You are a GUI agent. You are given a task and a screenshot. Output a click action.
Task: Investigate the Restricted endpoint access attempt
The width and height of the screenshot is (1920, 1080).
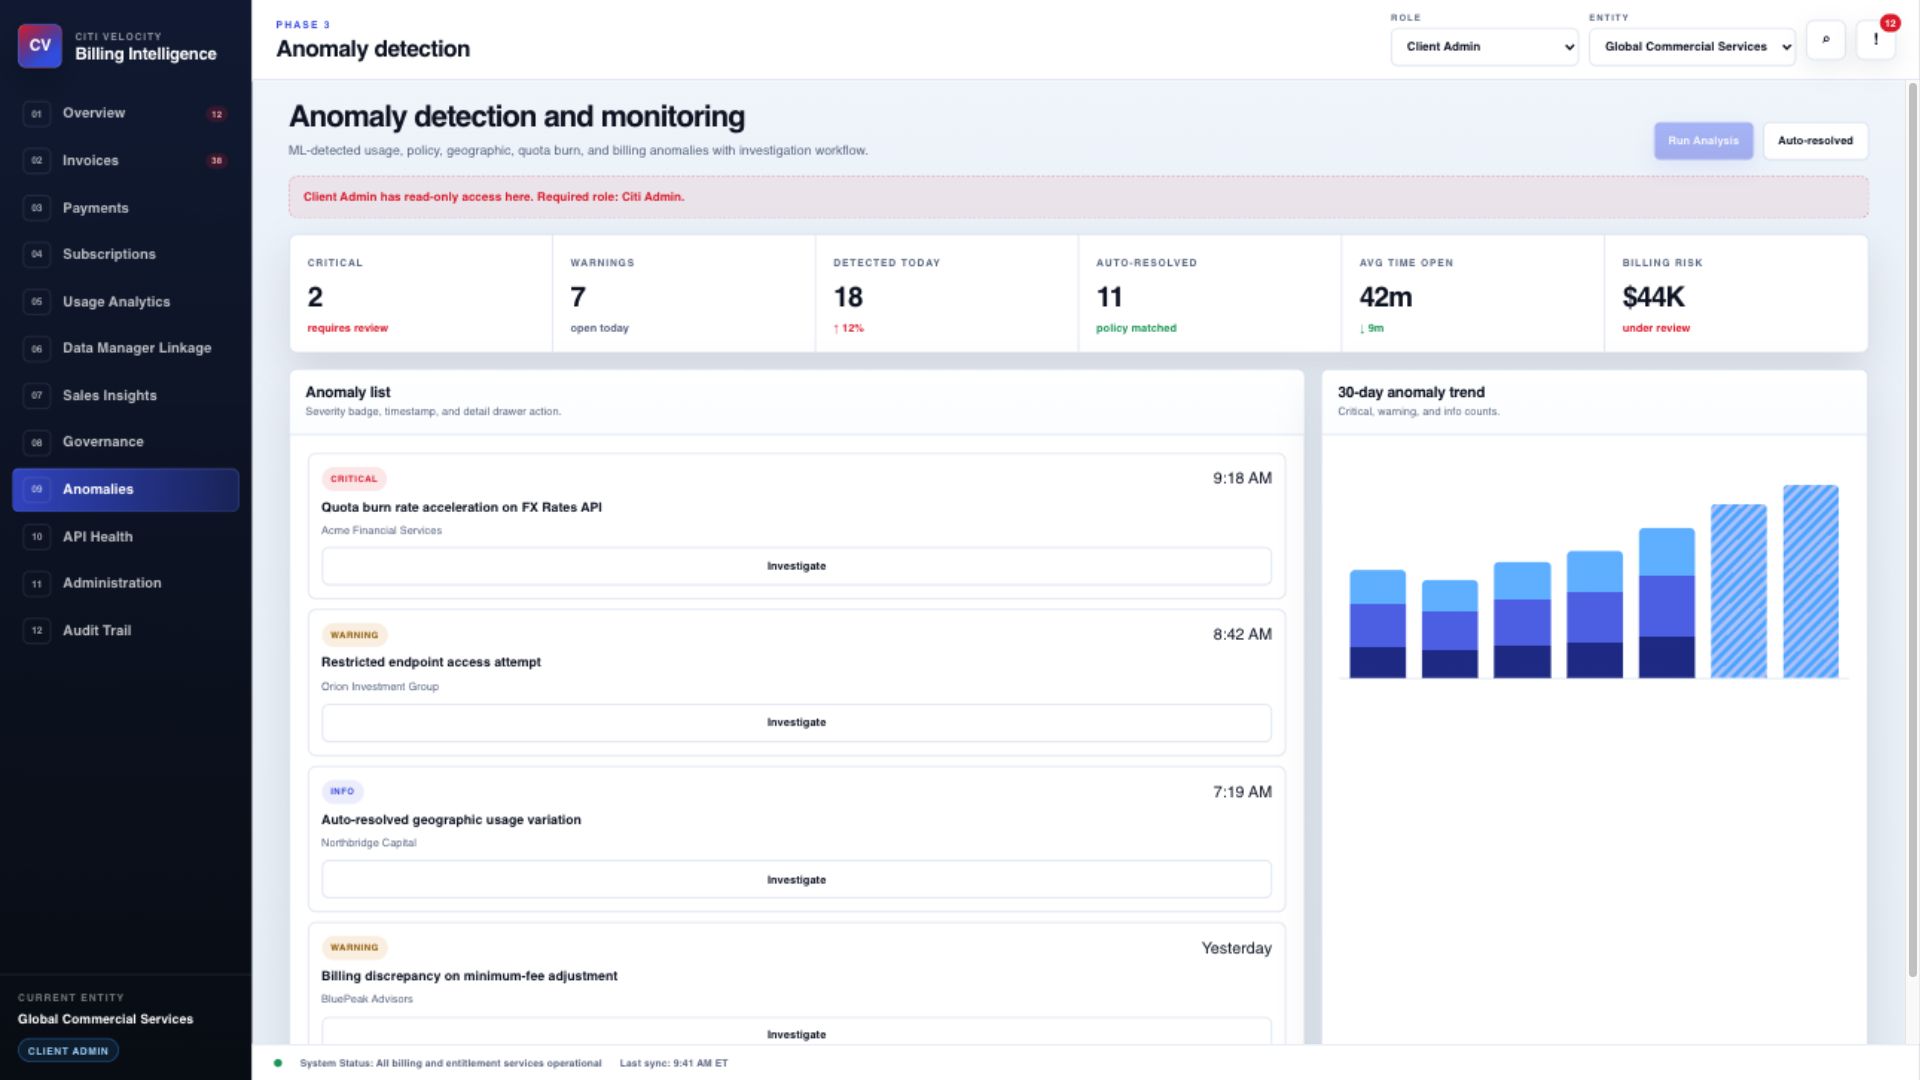796,723
